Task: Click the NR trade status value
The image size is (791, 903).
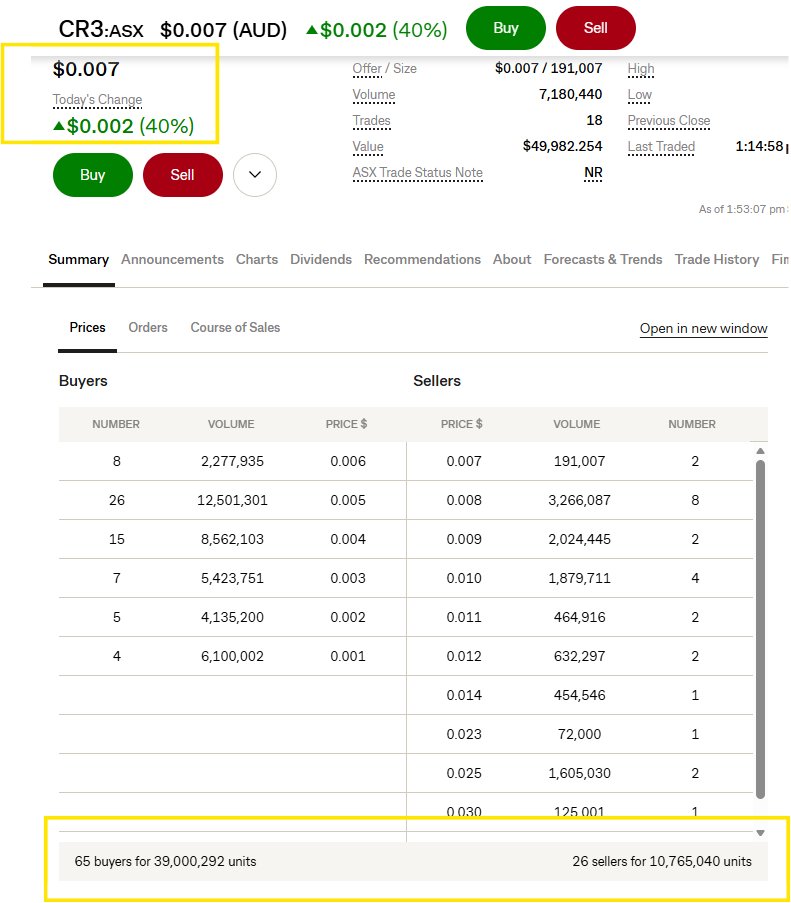Action: (x=593, y=173)
